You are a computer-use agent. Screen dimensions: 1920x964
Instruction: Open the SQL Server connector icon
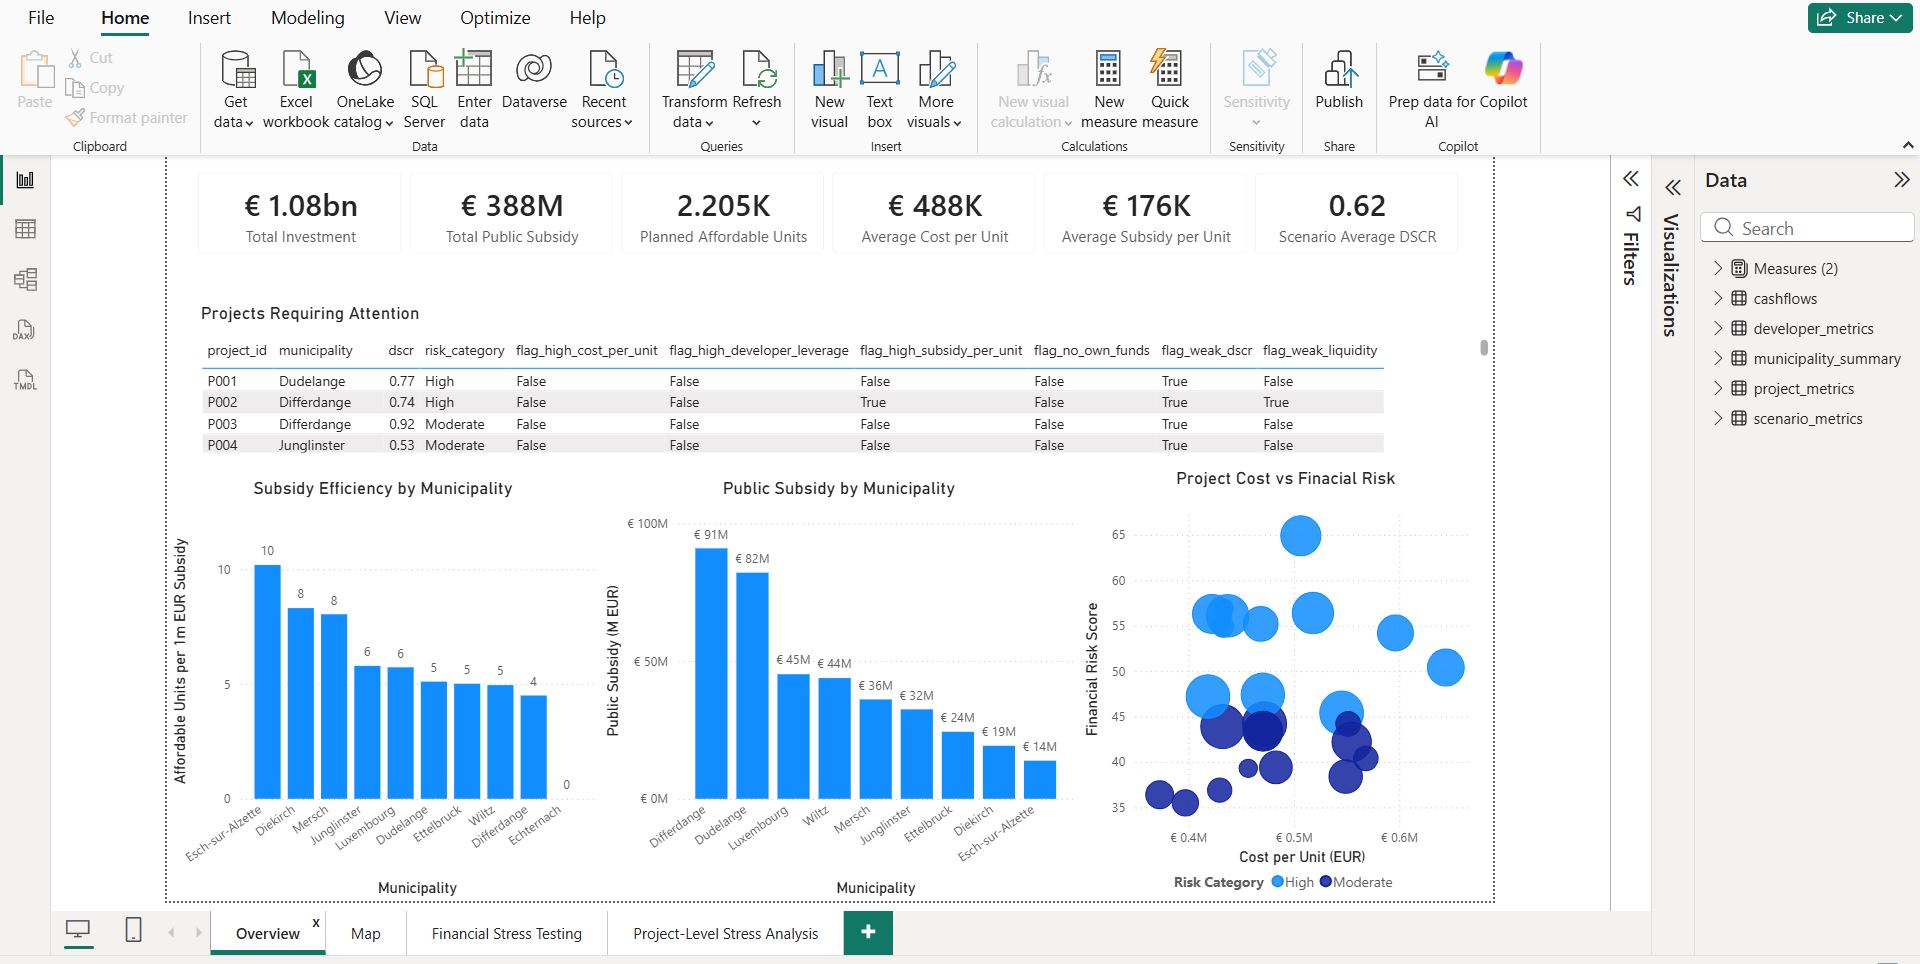point(425,70)
